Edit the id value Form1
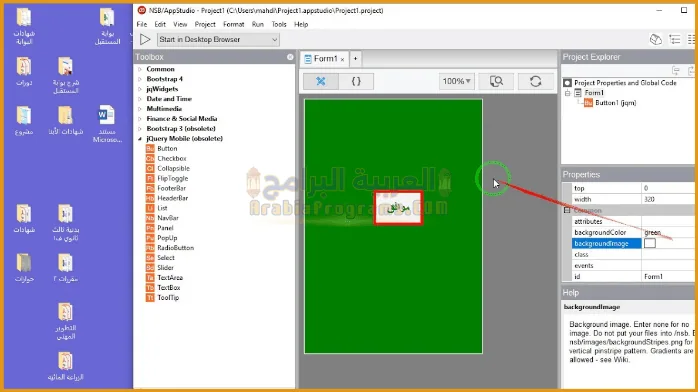Screen dimensions: 698x392 point(669,277)
